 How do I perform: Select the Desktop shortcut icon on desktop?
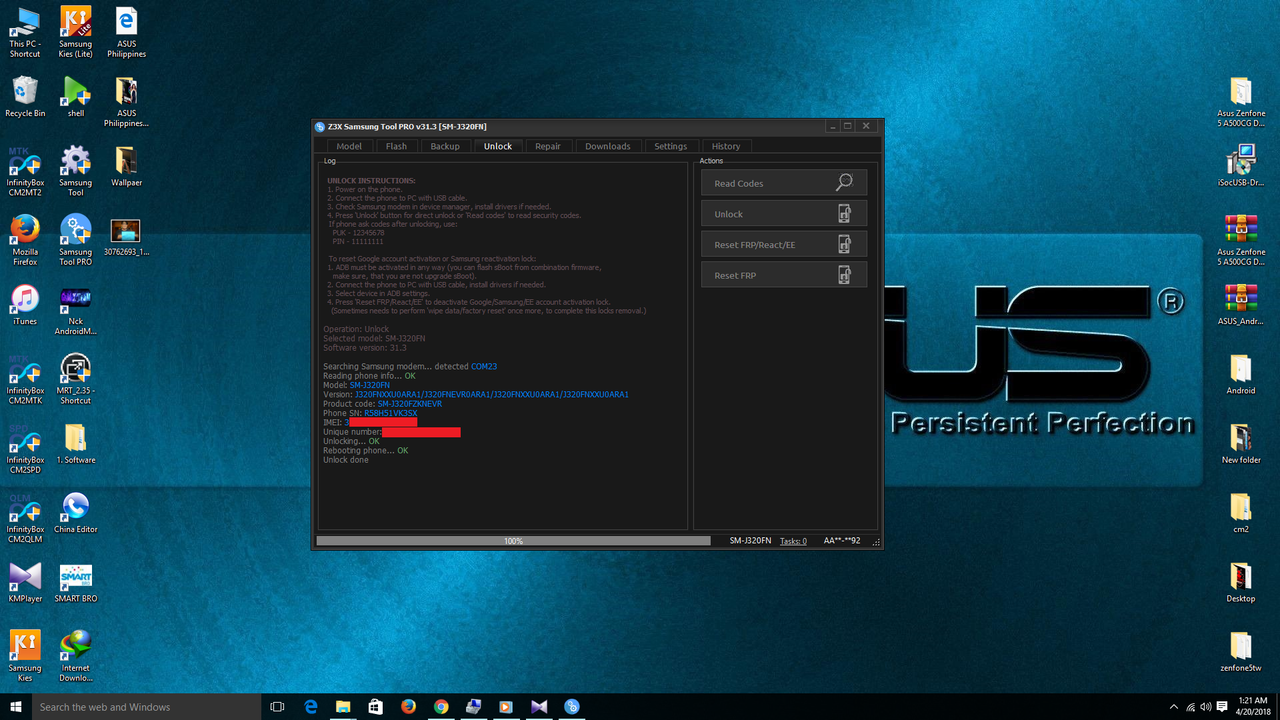coord(1241,583)
